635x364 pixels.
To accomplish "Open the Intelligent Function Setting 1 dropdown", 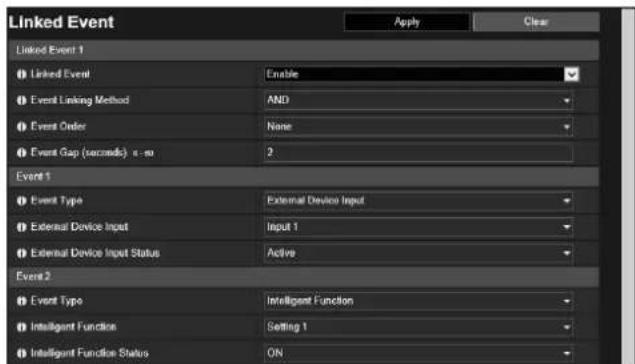I will (x=418, y=327).
